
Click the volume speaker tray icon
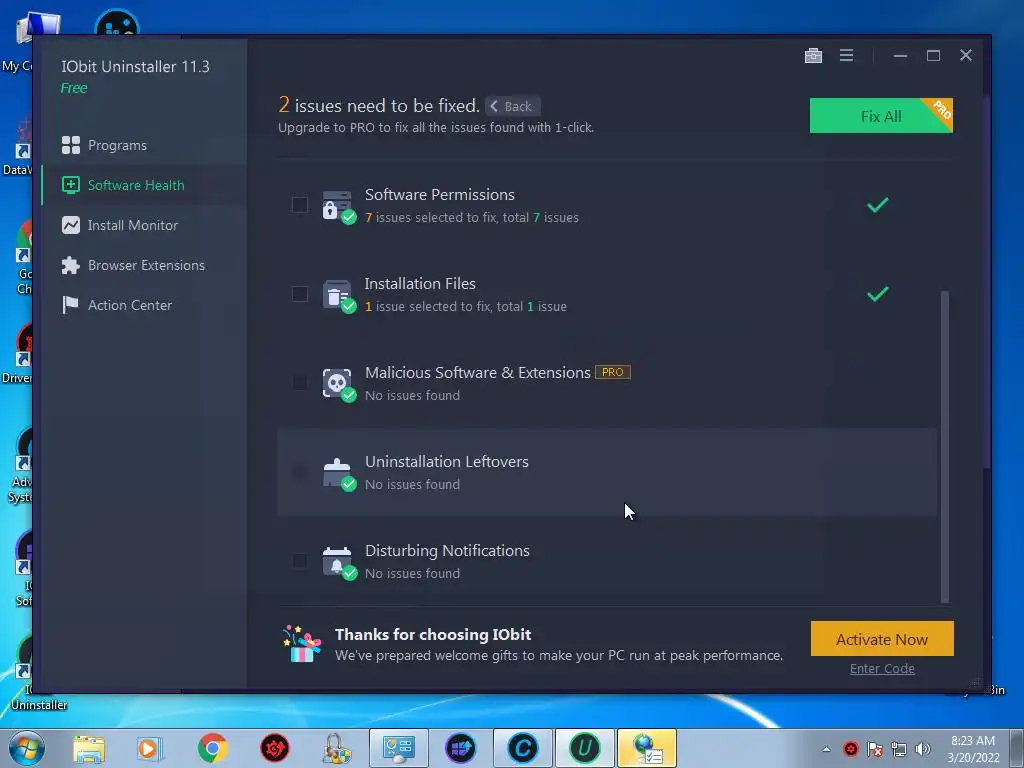click(923, 749)
